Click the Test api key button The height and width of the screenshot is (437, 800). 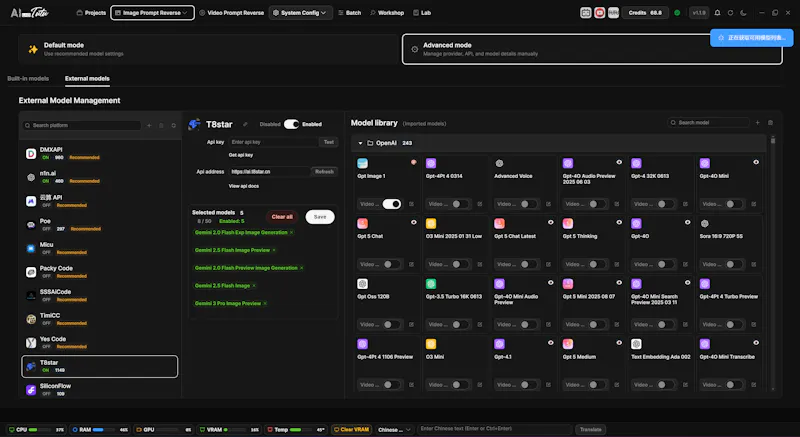[329, 142]
